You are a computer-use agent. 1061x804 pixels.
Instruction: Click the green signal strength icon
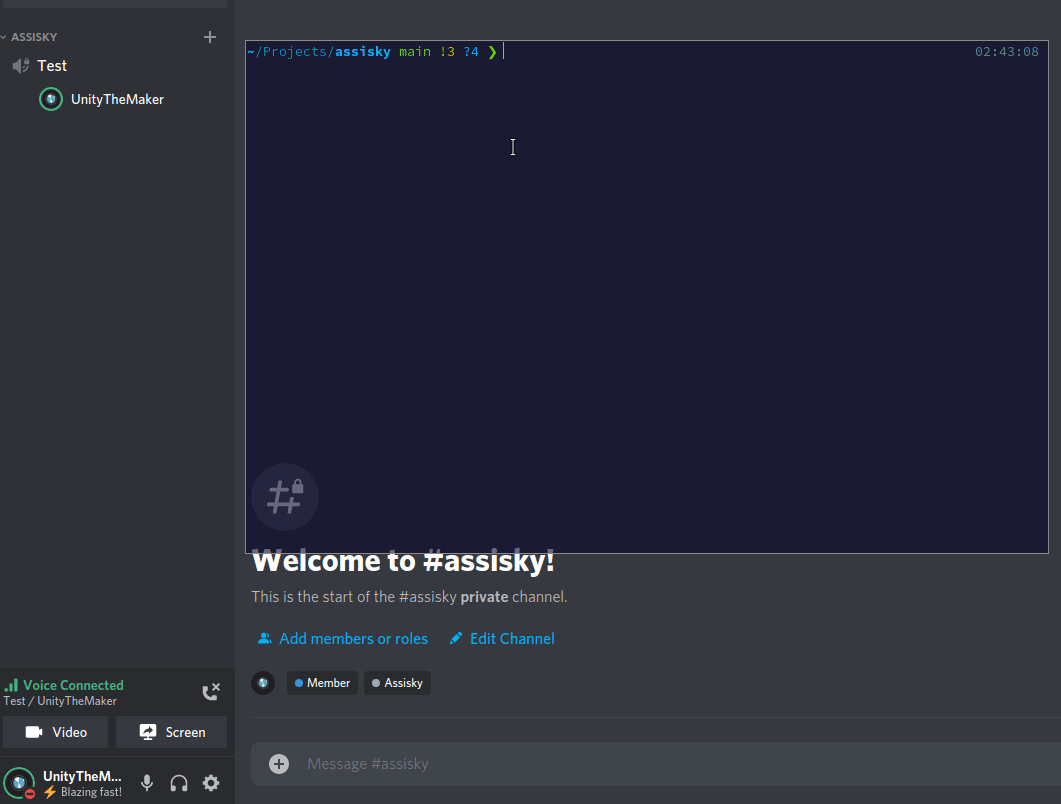12,685
